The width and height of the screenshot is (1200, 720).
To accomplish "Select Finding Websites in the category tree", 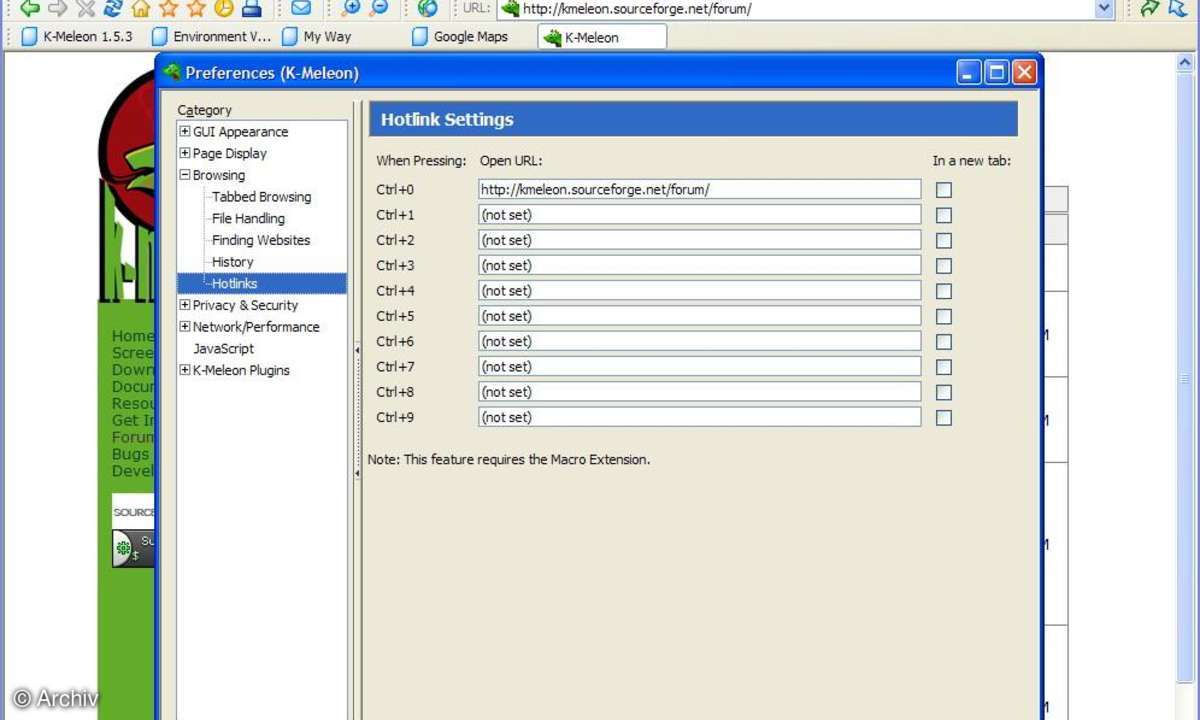I will (x=260, y=240).
